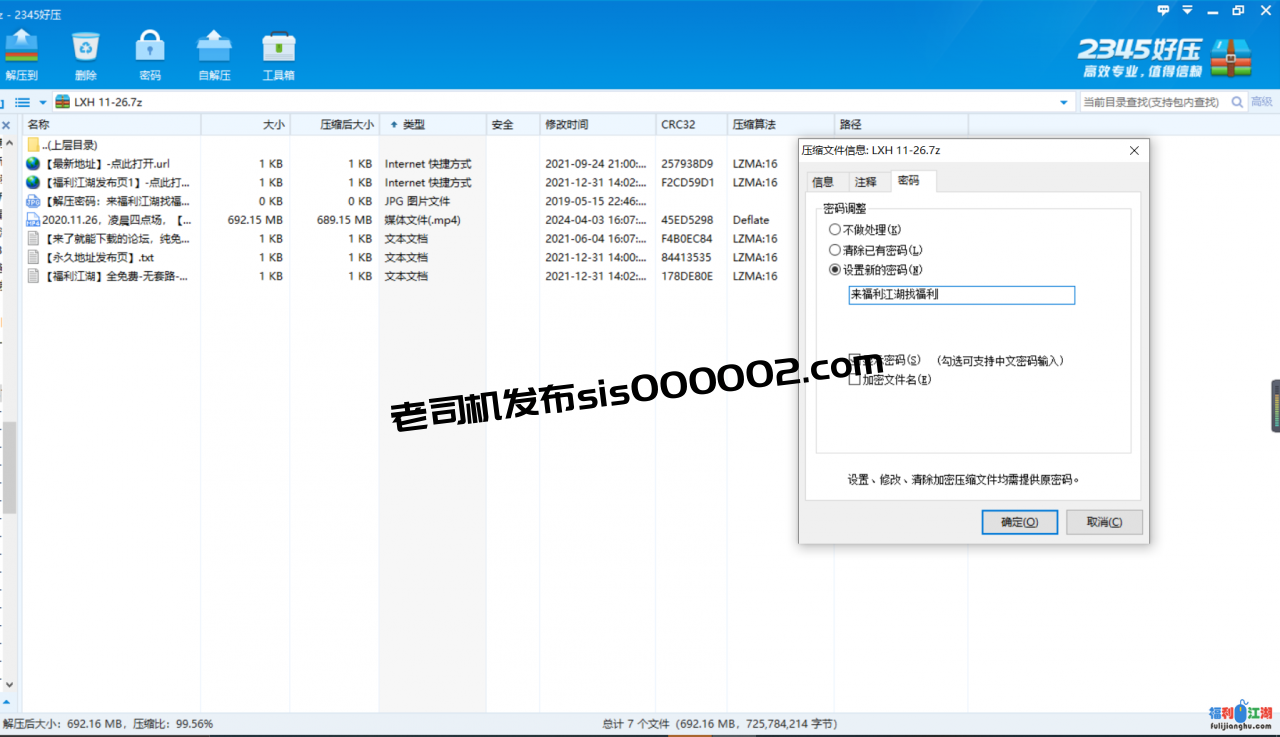The height and width of the screenshot is (737, 1280).
Task: Select the 2020.11.26 mp4 media file icon
Action: click(33, 220)
